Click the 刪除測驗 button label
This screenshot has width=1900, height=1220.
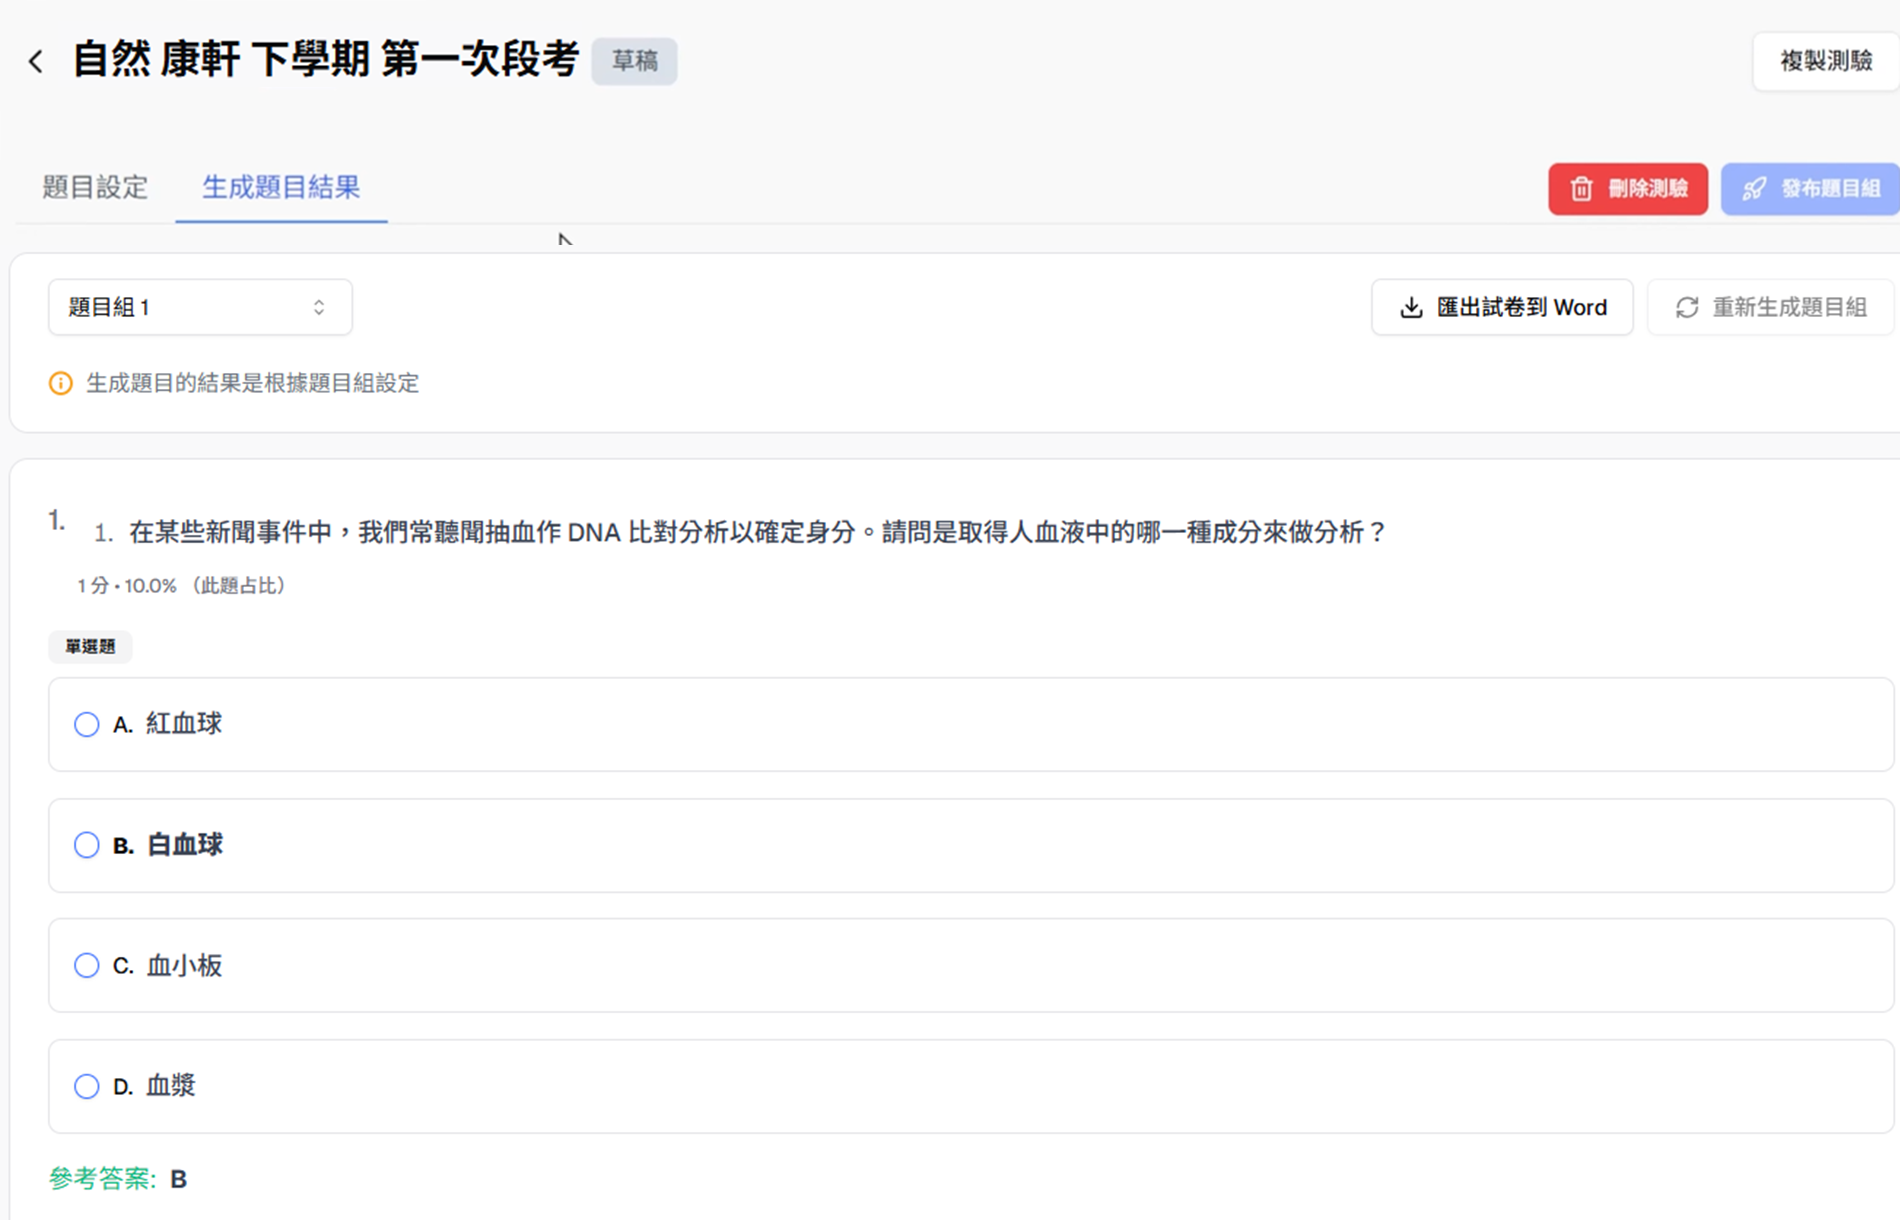pos(1647,189)
